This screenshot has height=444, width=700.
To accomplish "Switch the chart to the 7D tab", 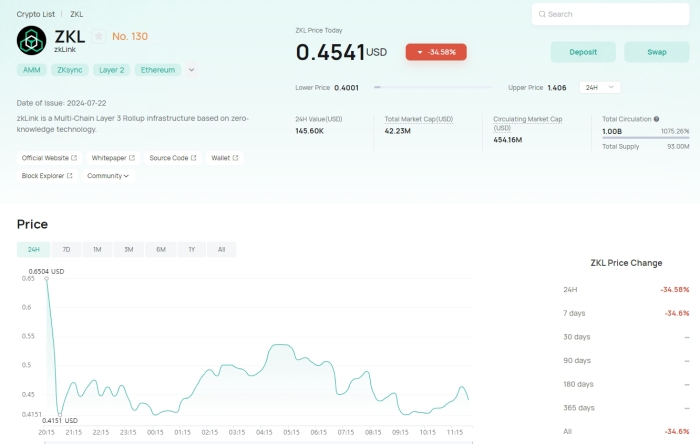I will pos(66,249).
